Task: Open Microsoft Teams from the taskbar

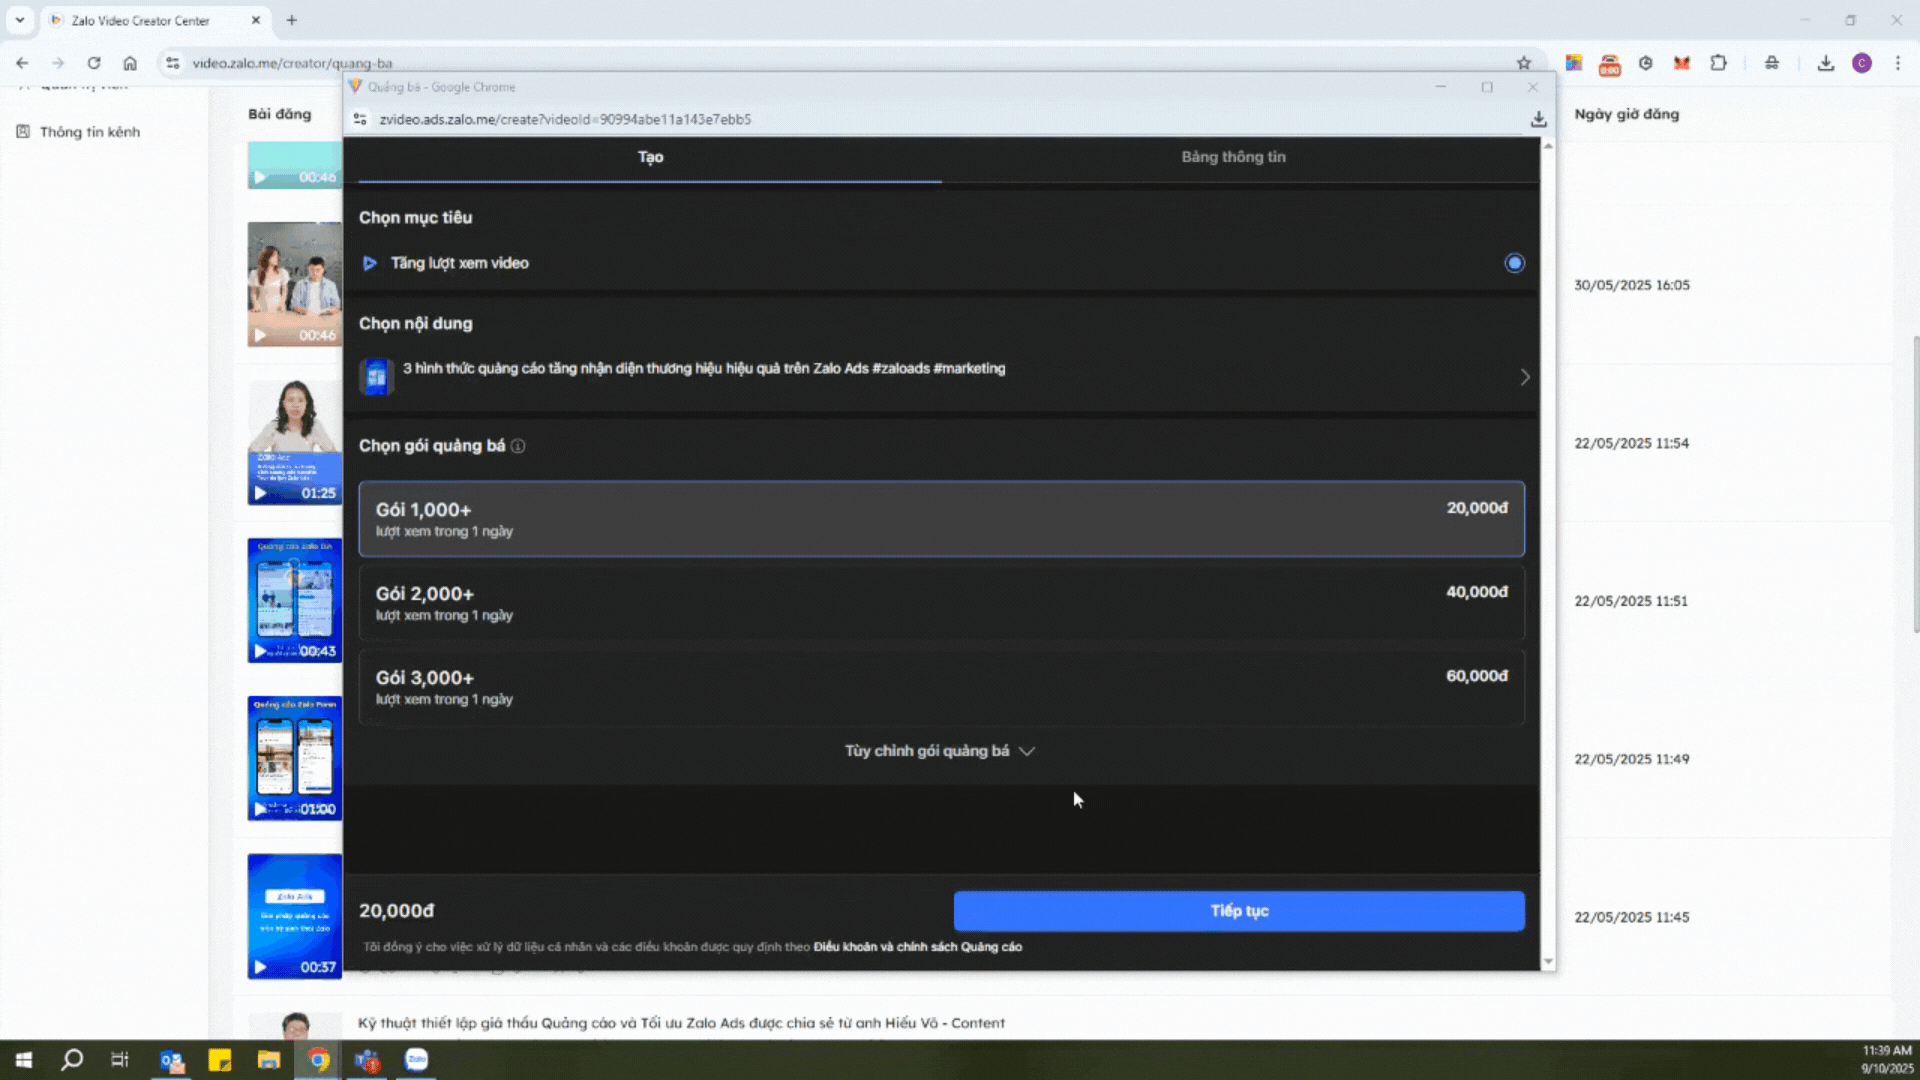Action: (x=367, y=1060)
